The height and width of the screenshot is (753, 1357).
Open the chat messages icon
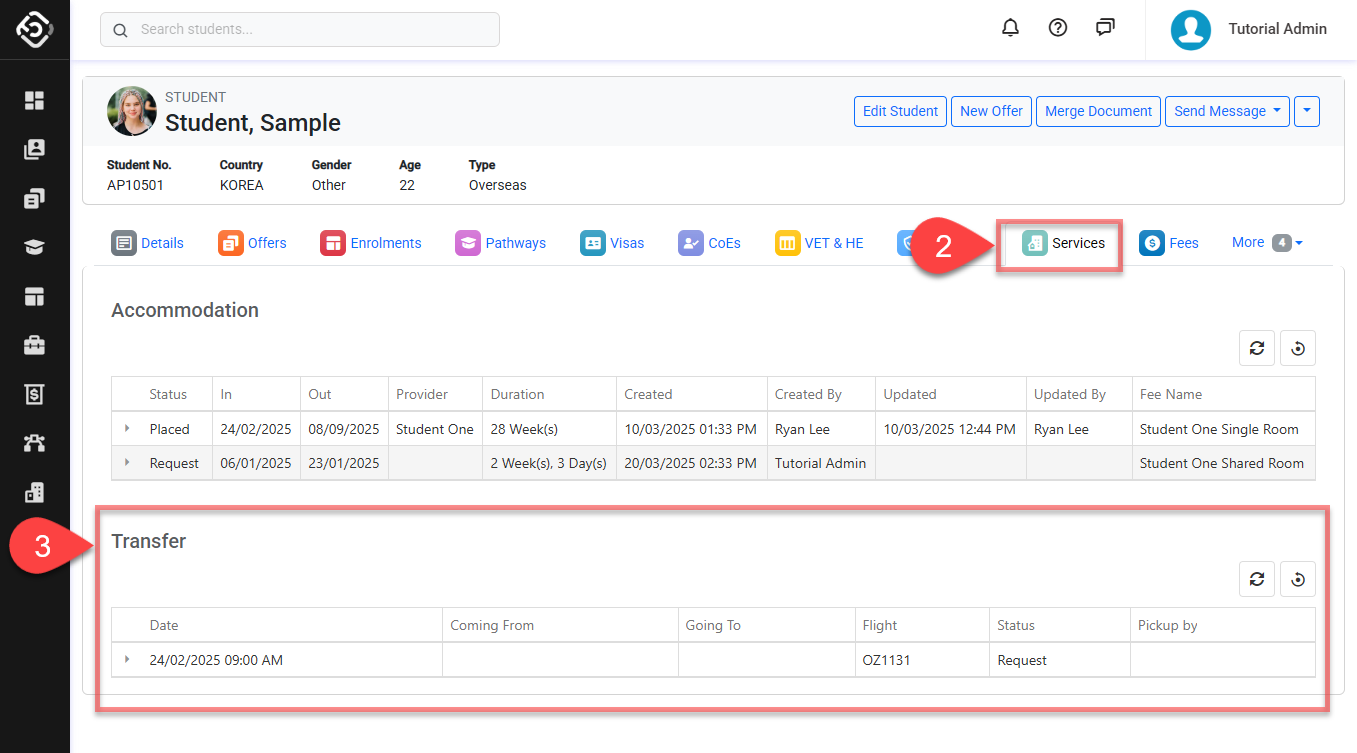(x=1105, y=28)
